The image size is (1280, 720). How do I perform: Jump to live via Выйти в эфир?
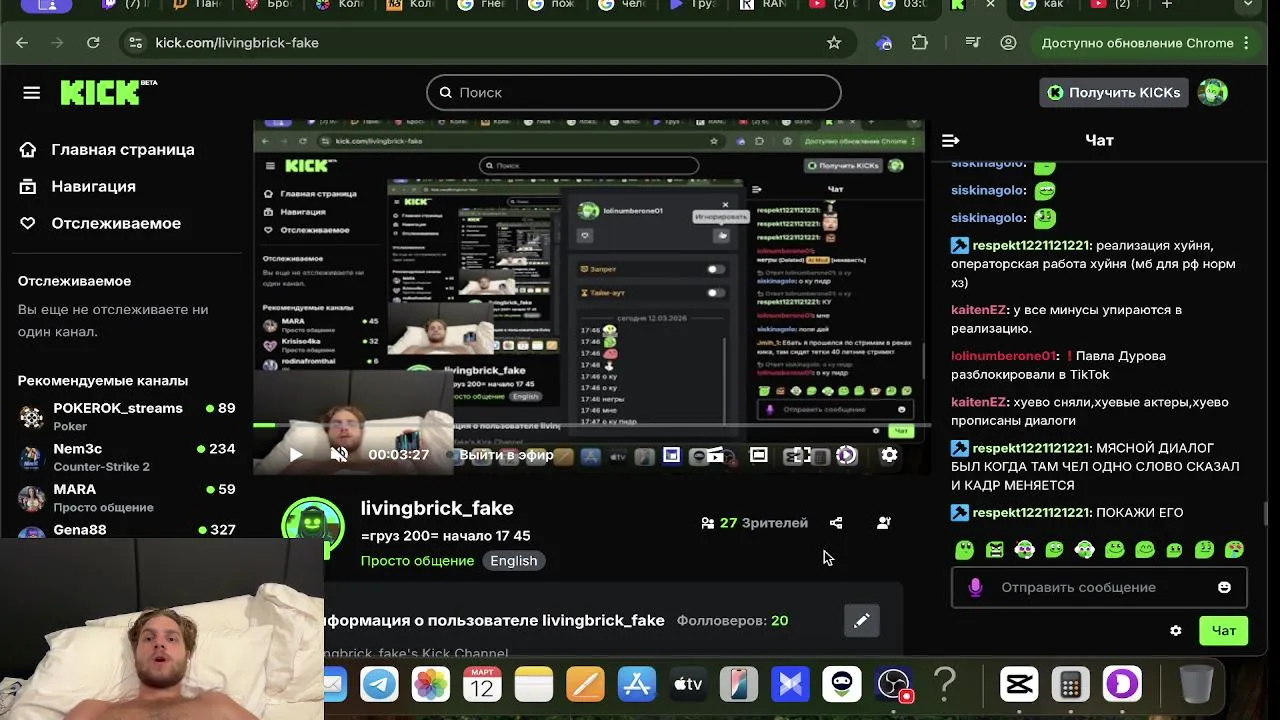point(506,455)
